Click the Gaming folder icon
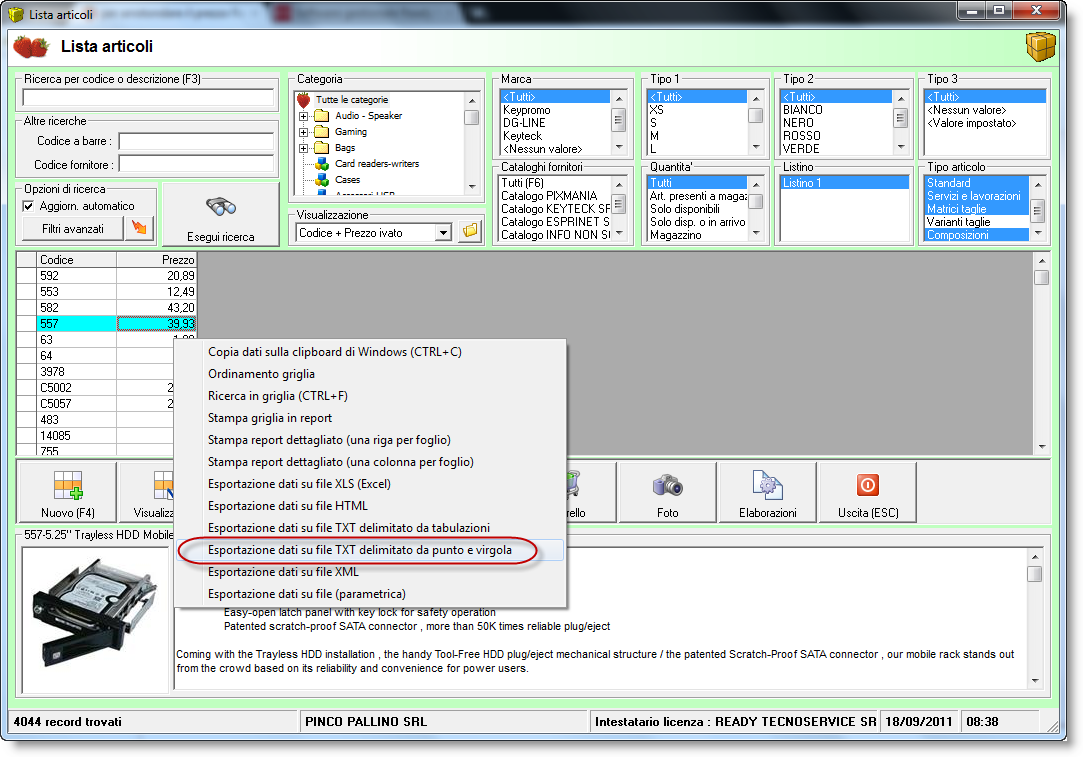The image size is (1083, 757). point(322,131)
